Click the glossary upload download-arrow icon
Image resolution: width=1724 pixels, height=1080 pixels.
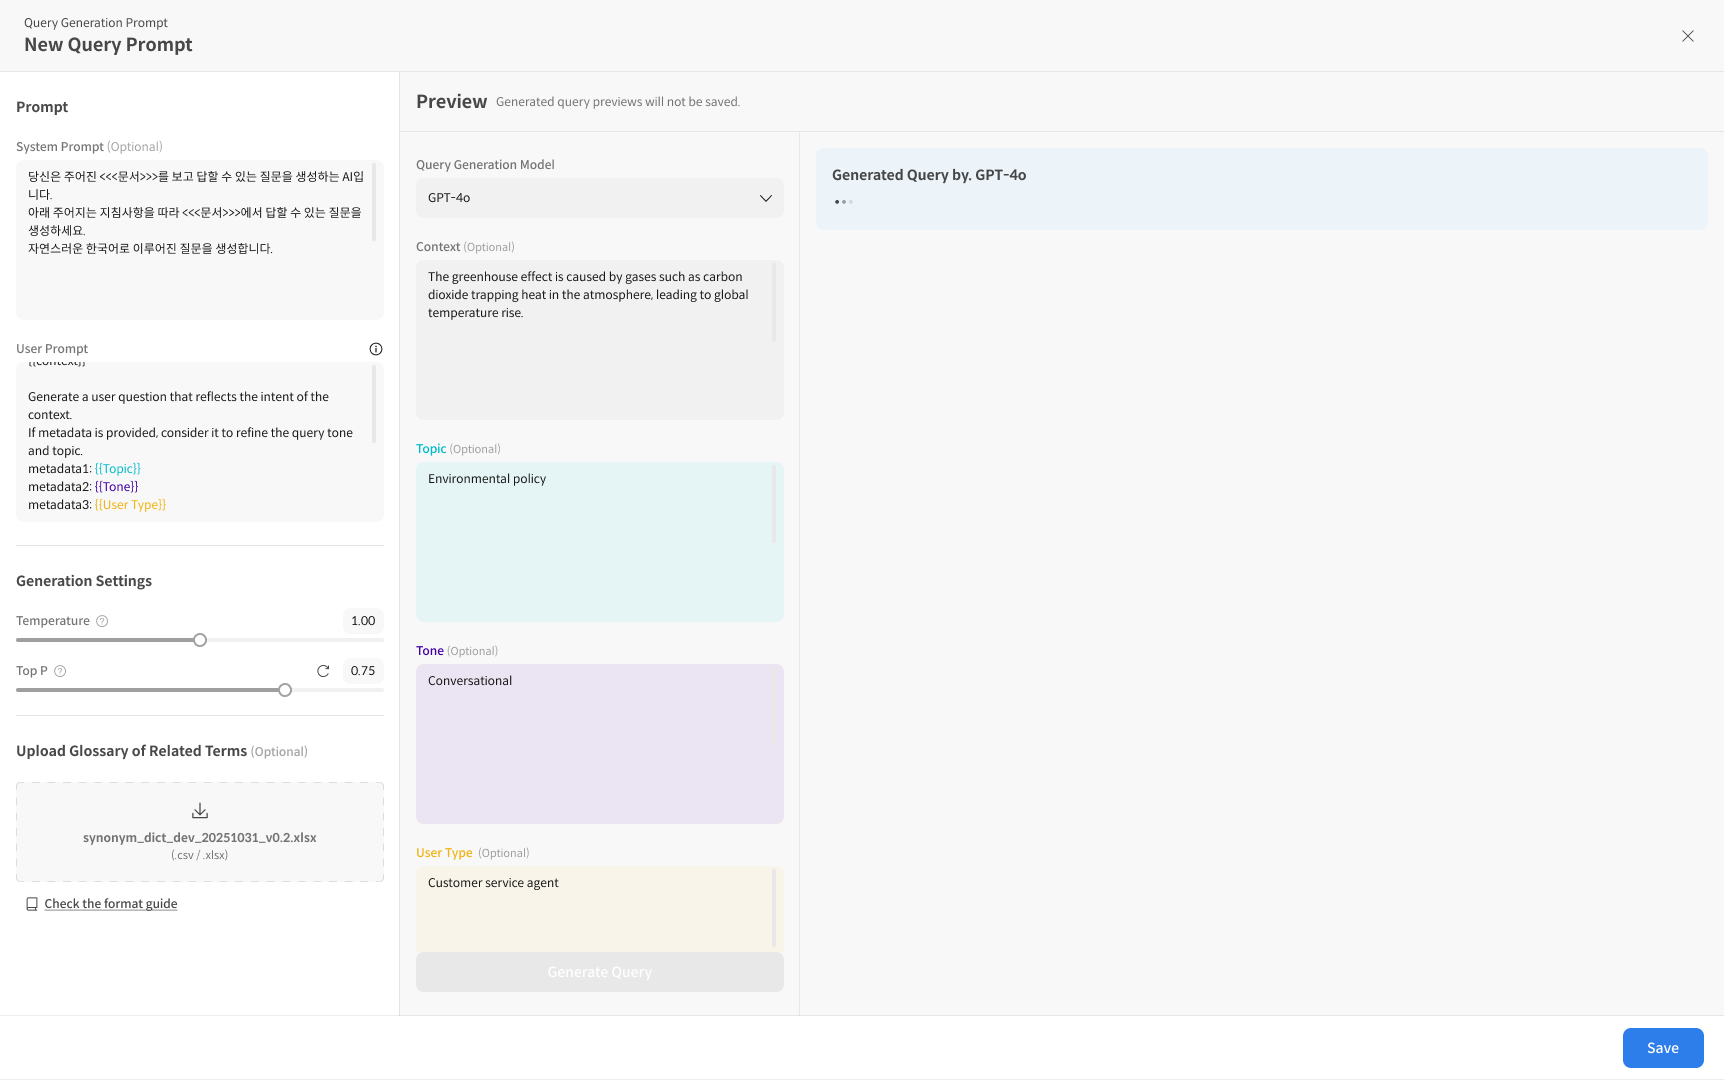[200, 811]
